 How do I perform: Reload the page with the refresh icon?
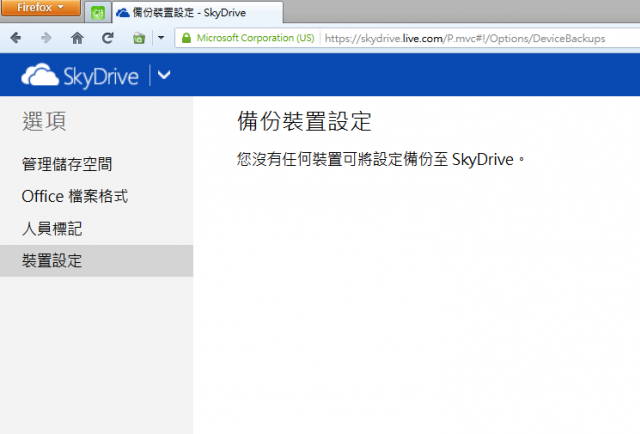[x=107, y=38]
